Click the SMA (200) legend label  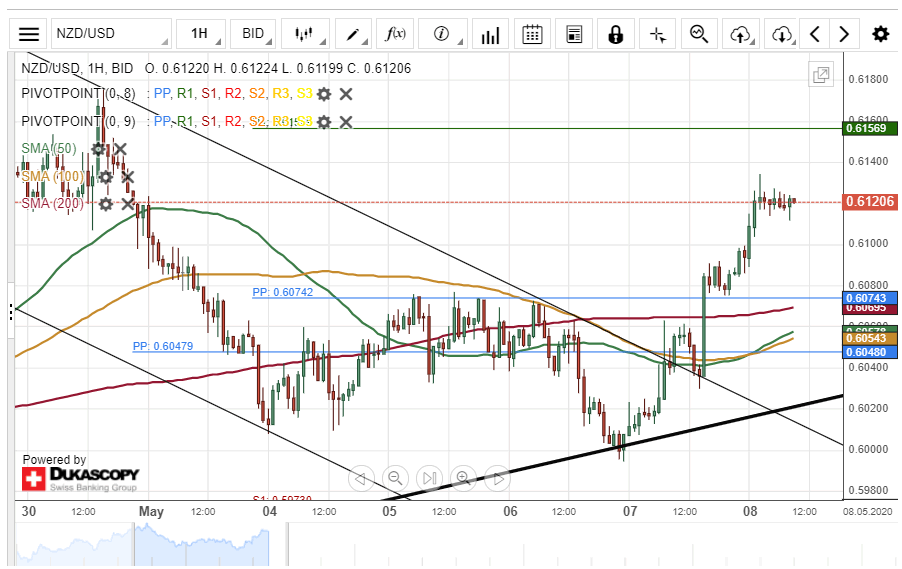click(52, 204)
